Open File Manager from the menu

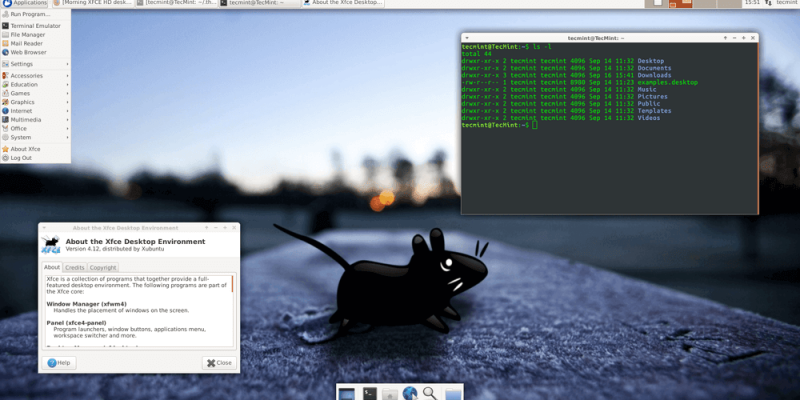pos(36,35)
